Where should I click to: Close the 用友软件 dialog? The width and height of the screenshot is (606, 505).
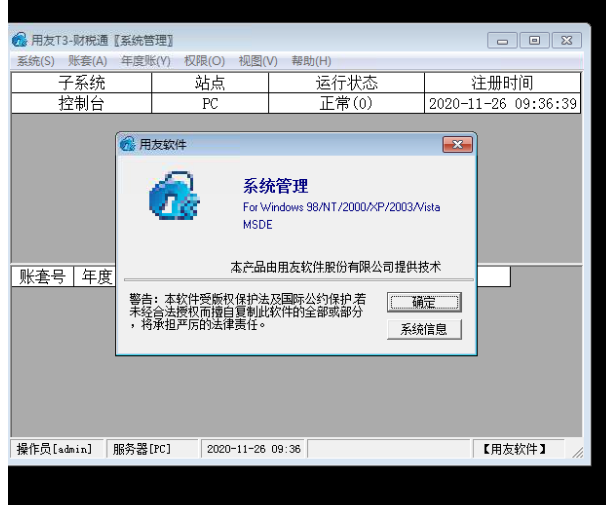[x=457, y=145]
